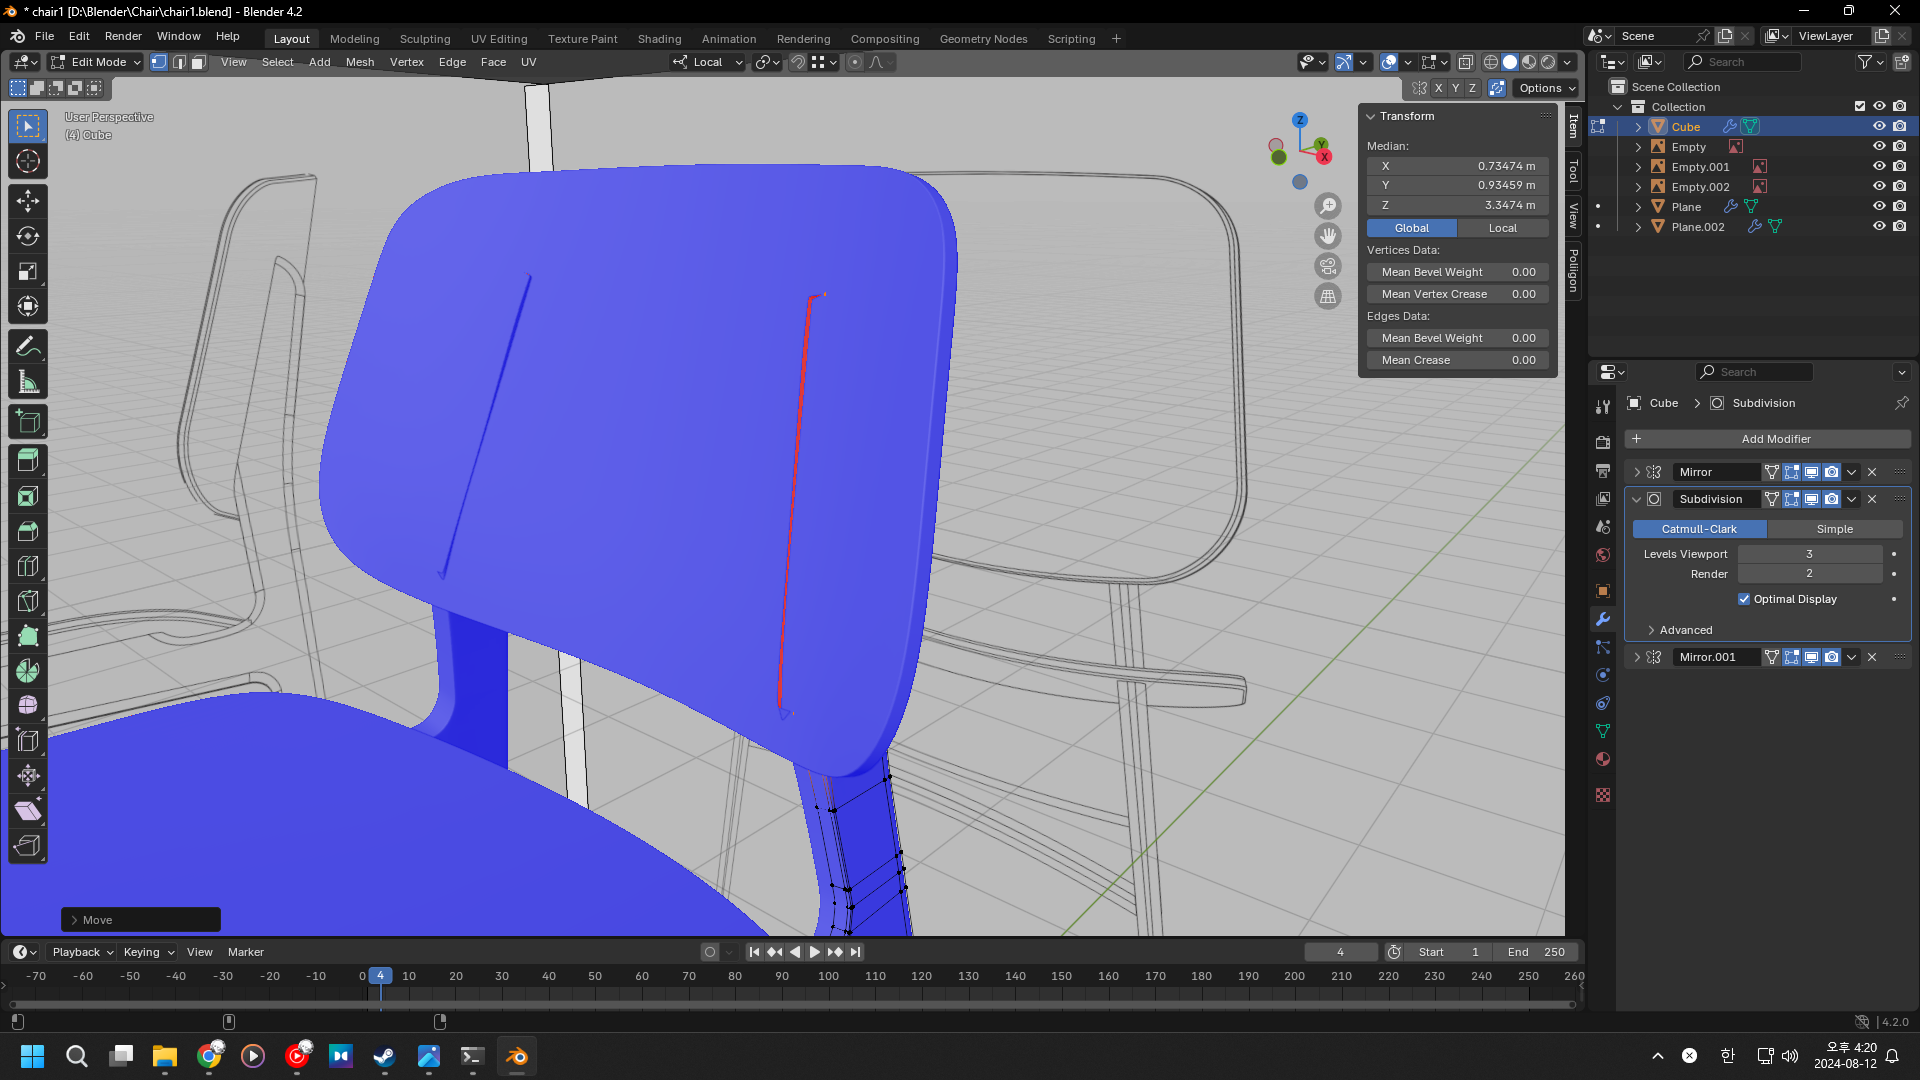This screenshot has width=1920, height=1080.
Task: Click the pan view hand icon
Action: click(x=1328, y=236)
